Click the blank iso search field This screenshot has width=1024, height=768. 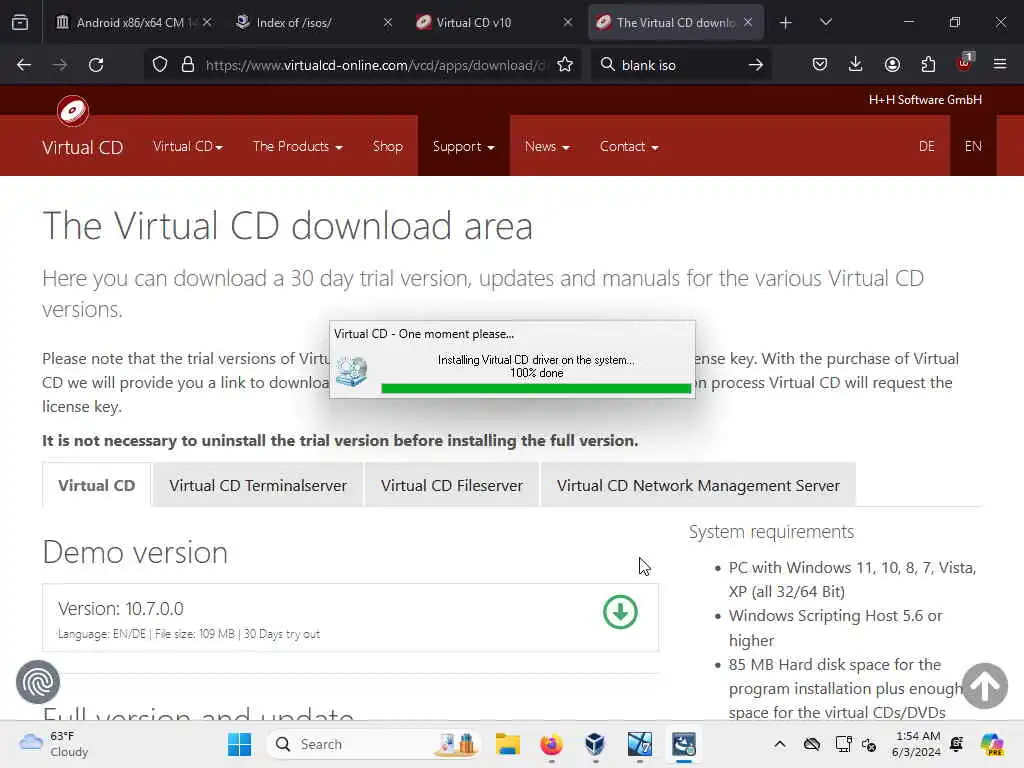[x=679, y=65]
